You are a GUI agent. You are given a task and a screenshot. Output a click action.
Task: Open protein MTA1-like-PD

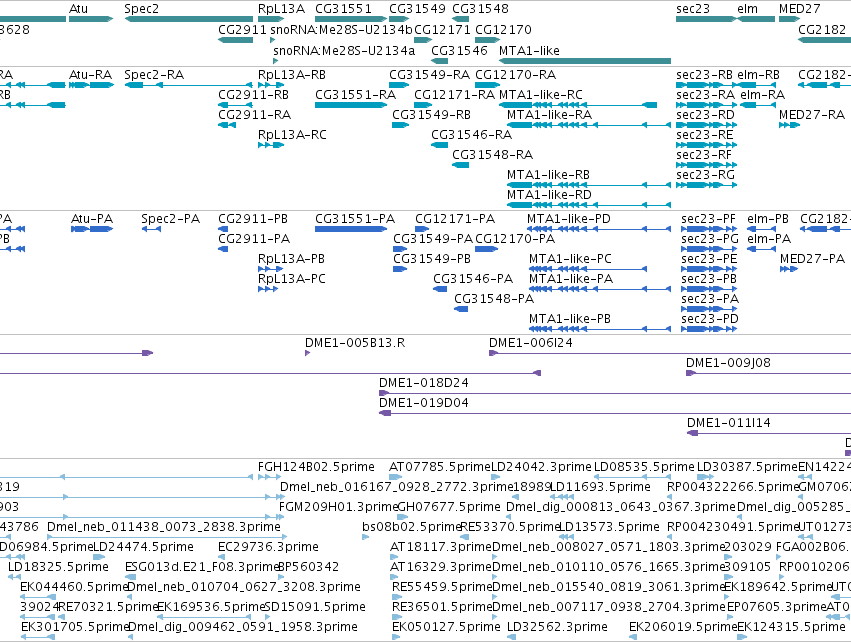pyautogui.click(x=599, y=229)
